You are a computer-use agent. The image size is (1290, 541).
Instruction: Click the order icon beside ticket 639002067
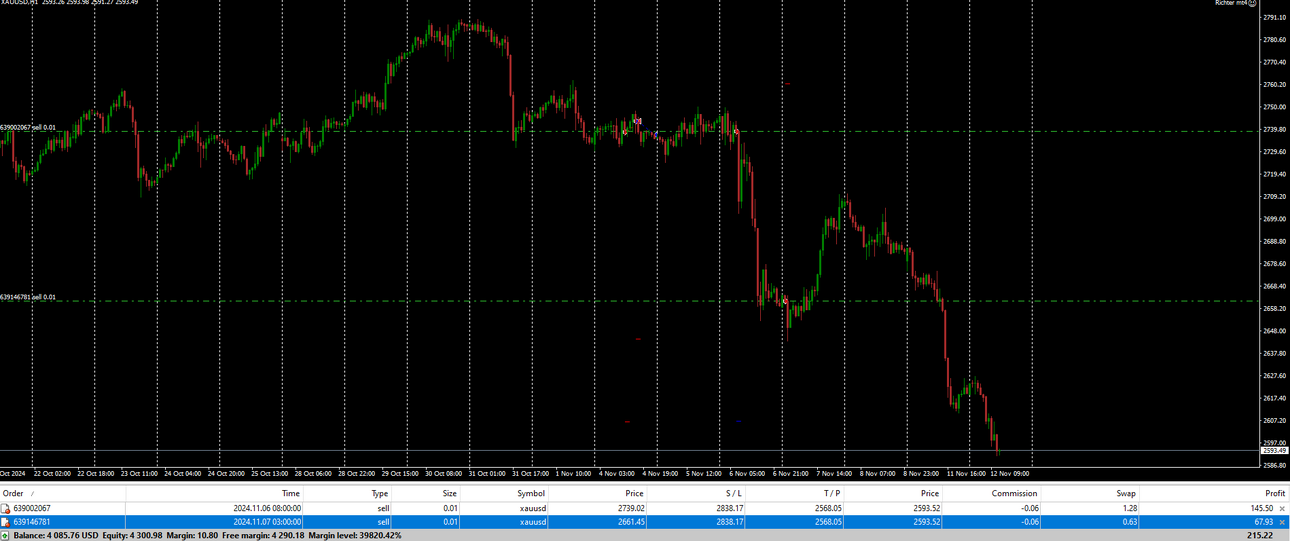click(x=6, y=508)
